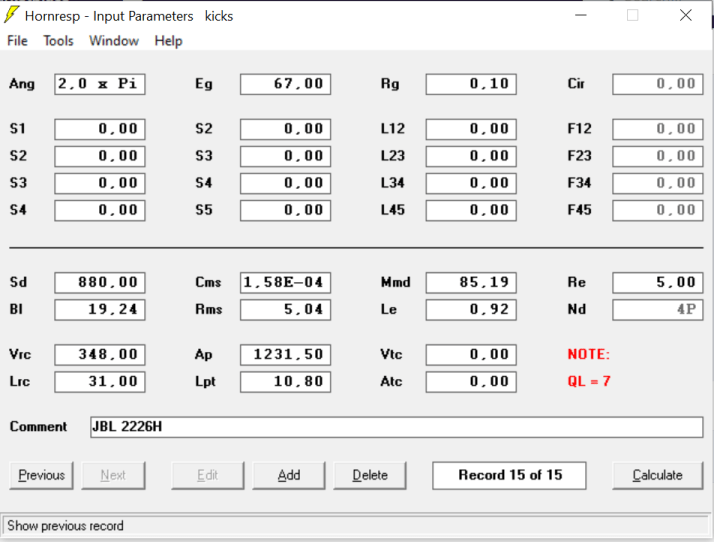This screenshot has width=714, height=542.
Task: Click the Hornresp lightning bolt title icon
Action: click(x=11, y=15)
